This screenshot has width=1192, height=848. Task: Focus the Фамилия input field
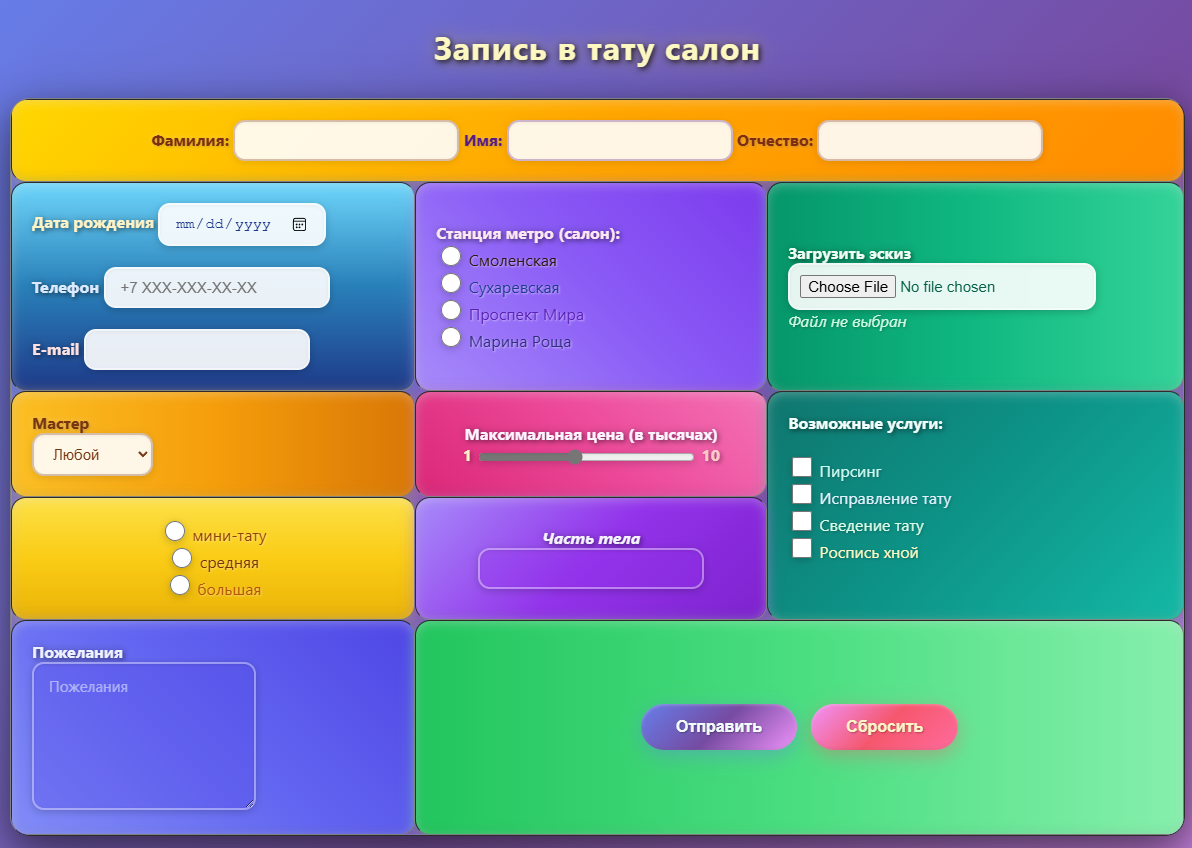click(346, 141)
